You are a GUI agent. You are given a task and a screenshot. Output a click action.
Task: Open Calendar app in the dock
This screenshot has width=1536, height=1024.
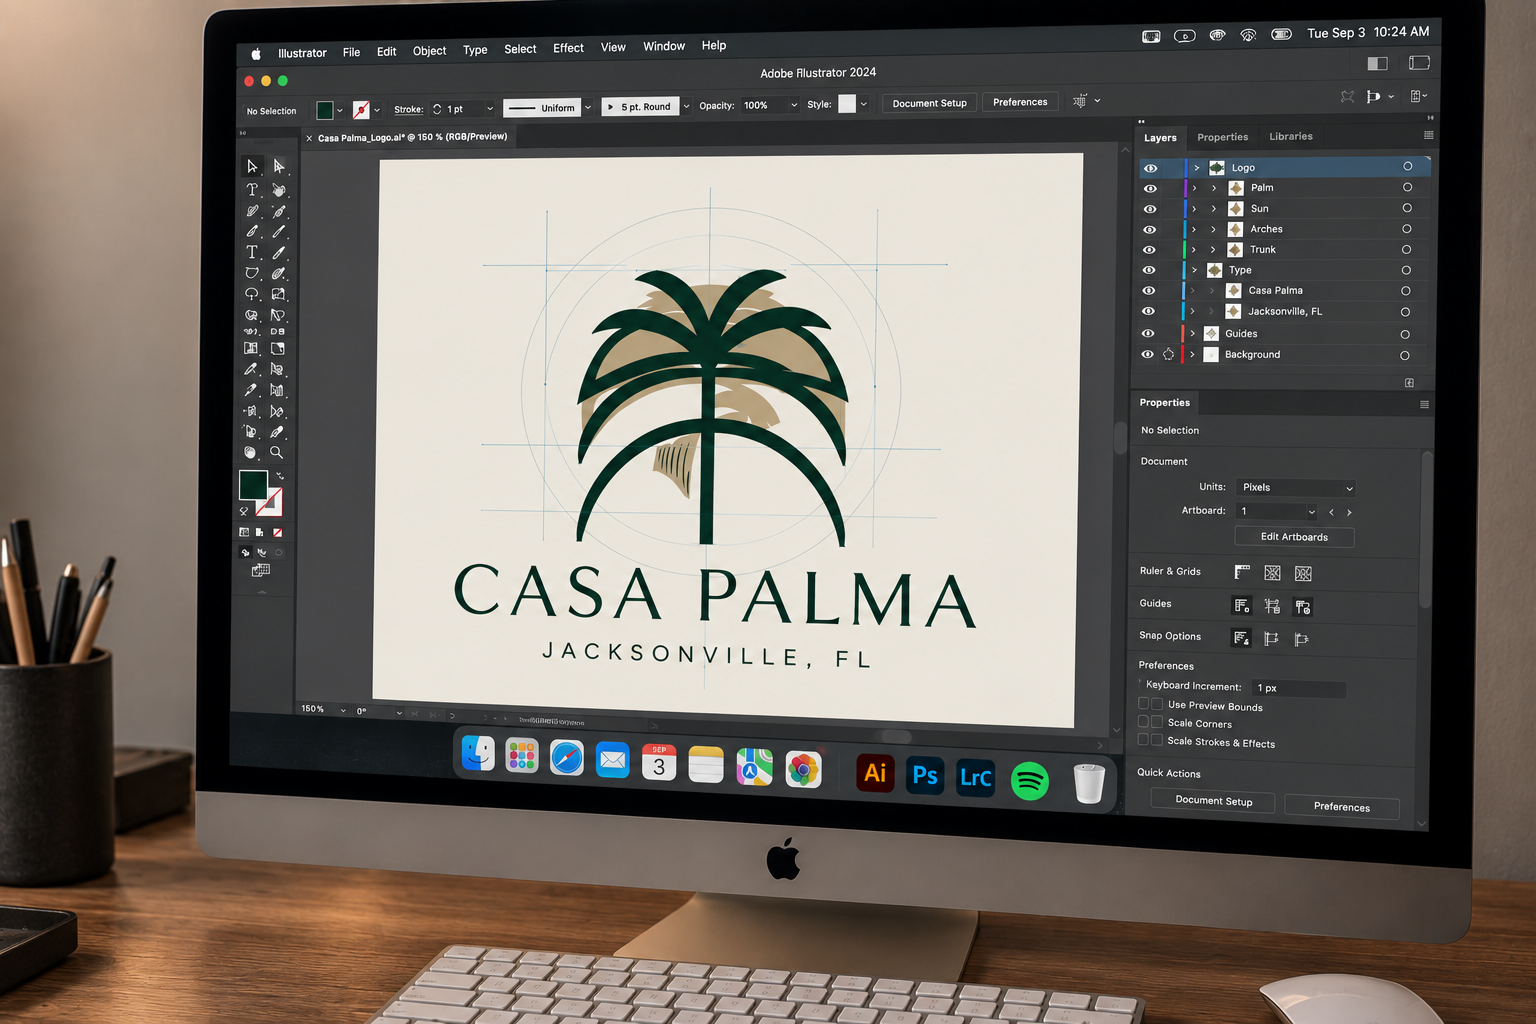click(659, 762)
